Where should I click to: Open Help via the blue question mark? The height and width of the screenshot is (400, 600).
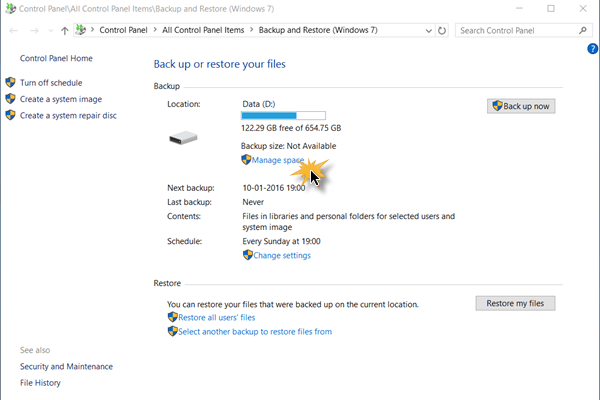coord(593,49)
